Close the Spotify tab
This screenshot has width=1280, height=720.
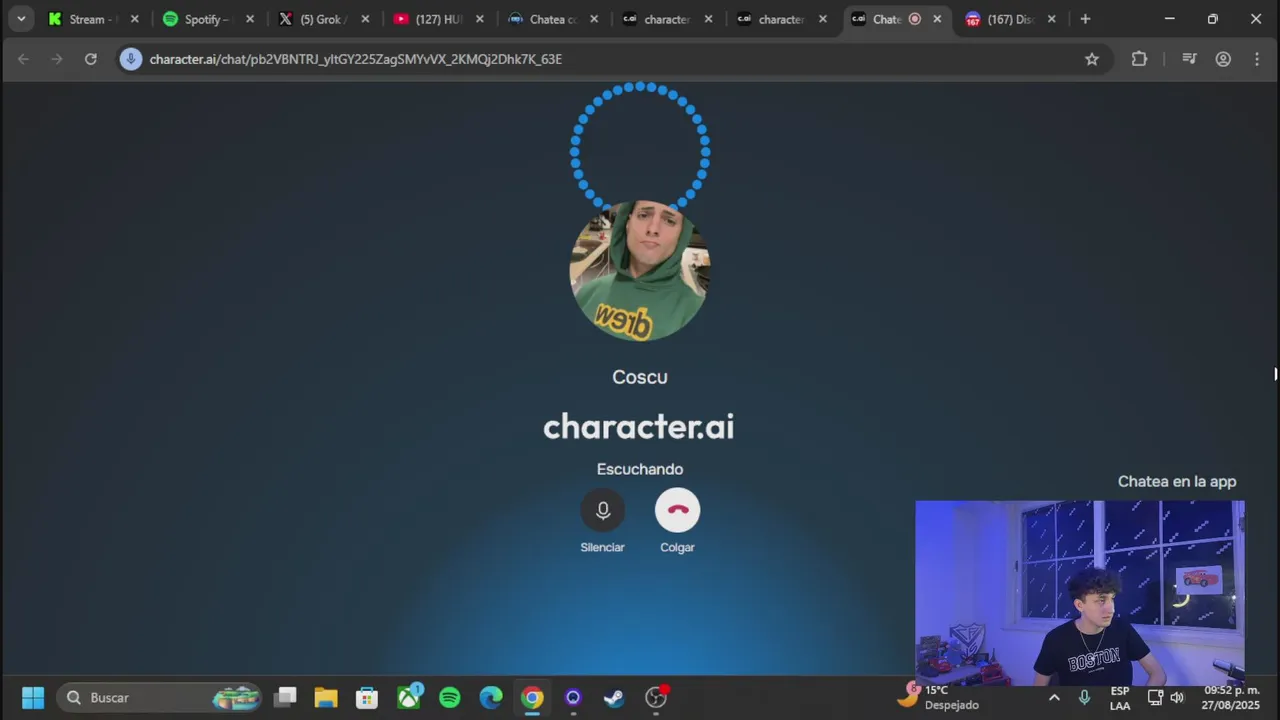(250, 19)
